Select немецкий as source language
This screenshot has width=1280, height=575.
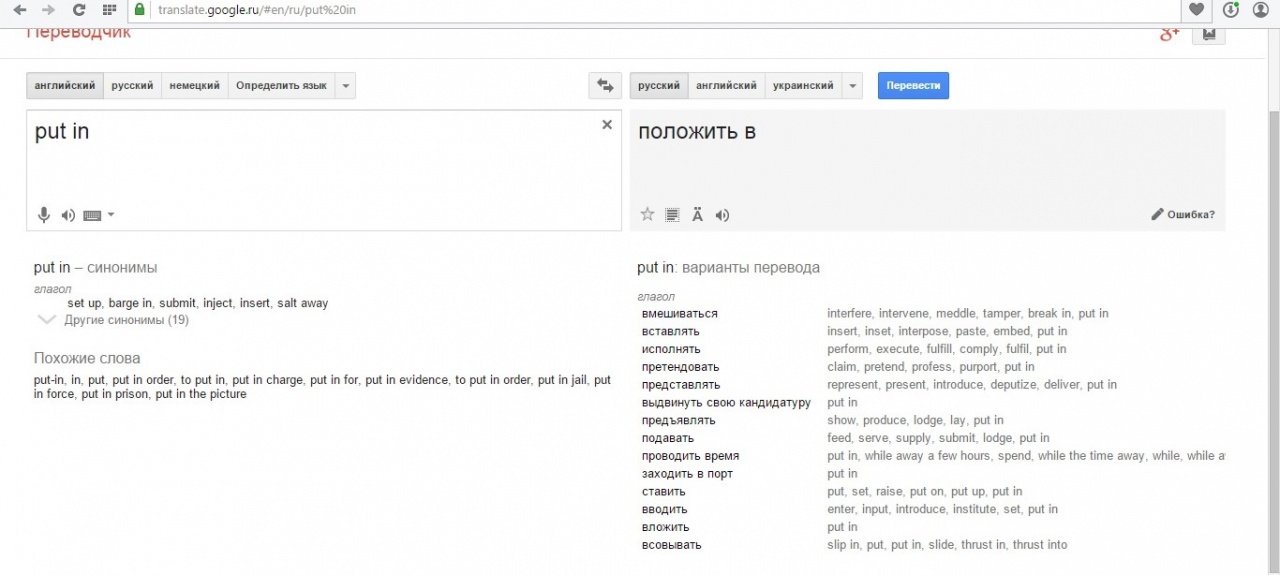[195, 86]
